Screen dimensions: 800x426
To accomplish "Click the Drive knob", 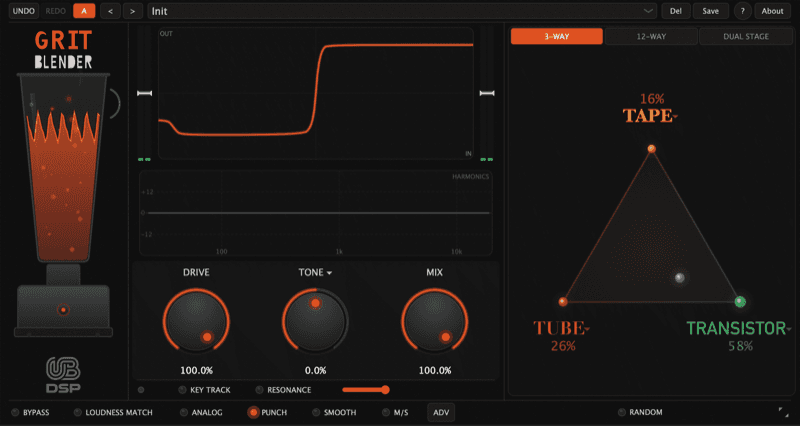I will 196,321.
